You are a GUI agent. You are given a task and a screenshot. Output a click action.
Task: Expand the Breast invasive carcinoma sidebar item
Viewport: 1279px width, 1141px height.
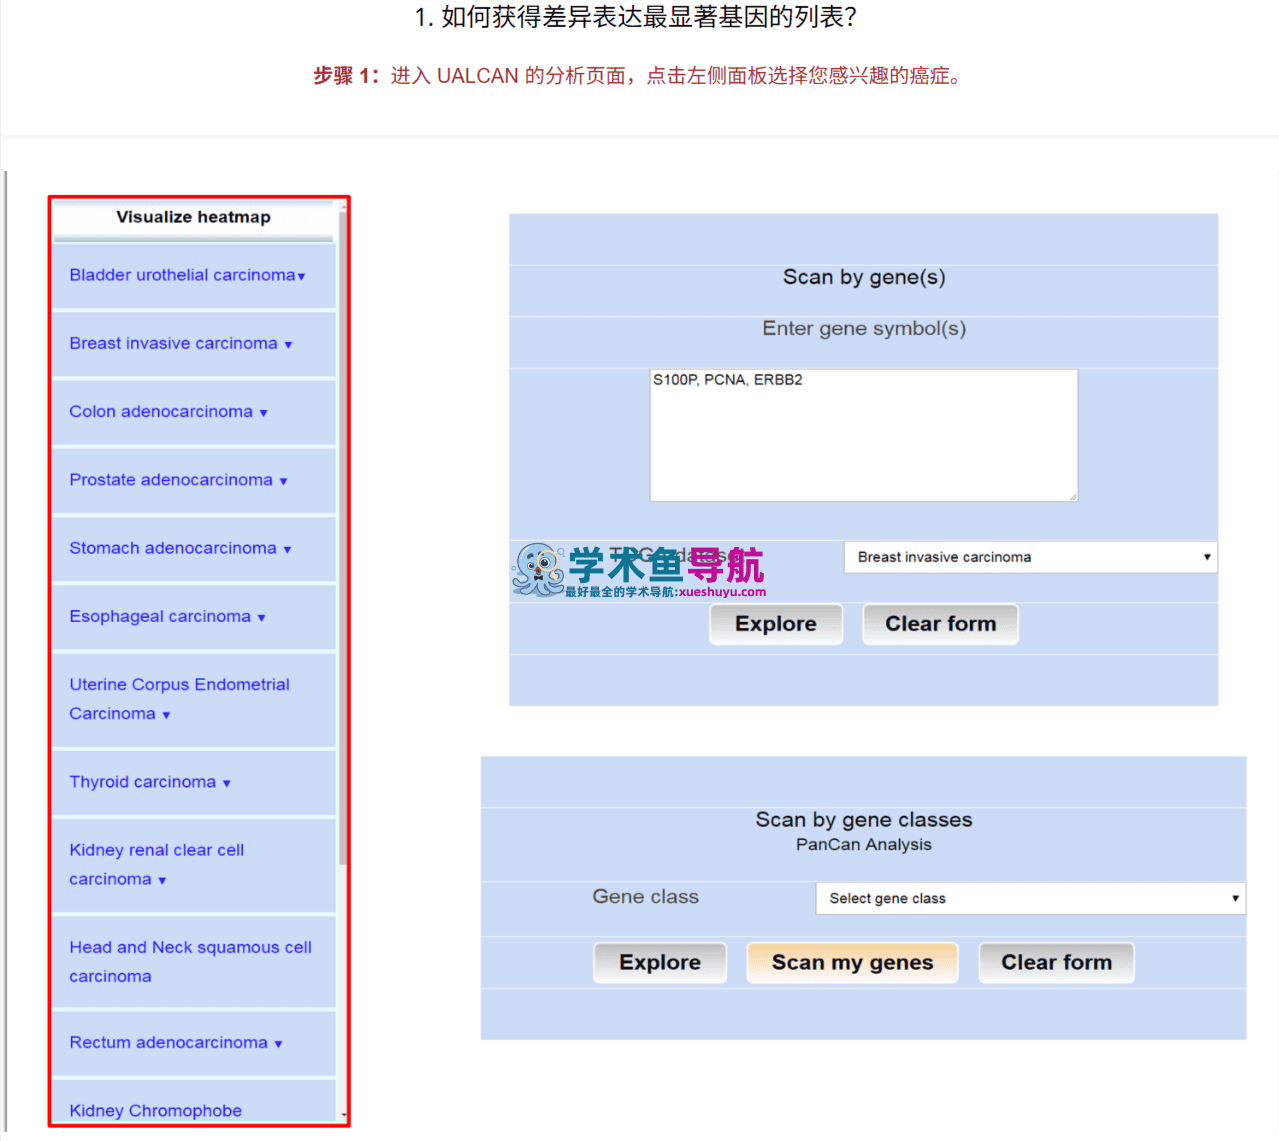[x=181, y=343]
